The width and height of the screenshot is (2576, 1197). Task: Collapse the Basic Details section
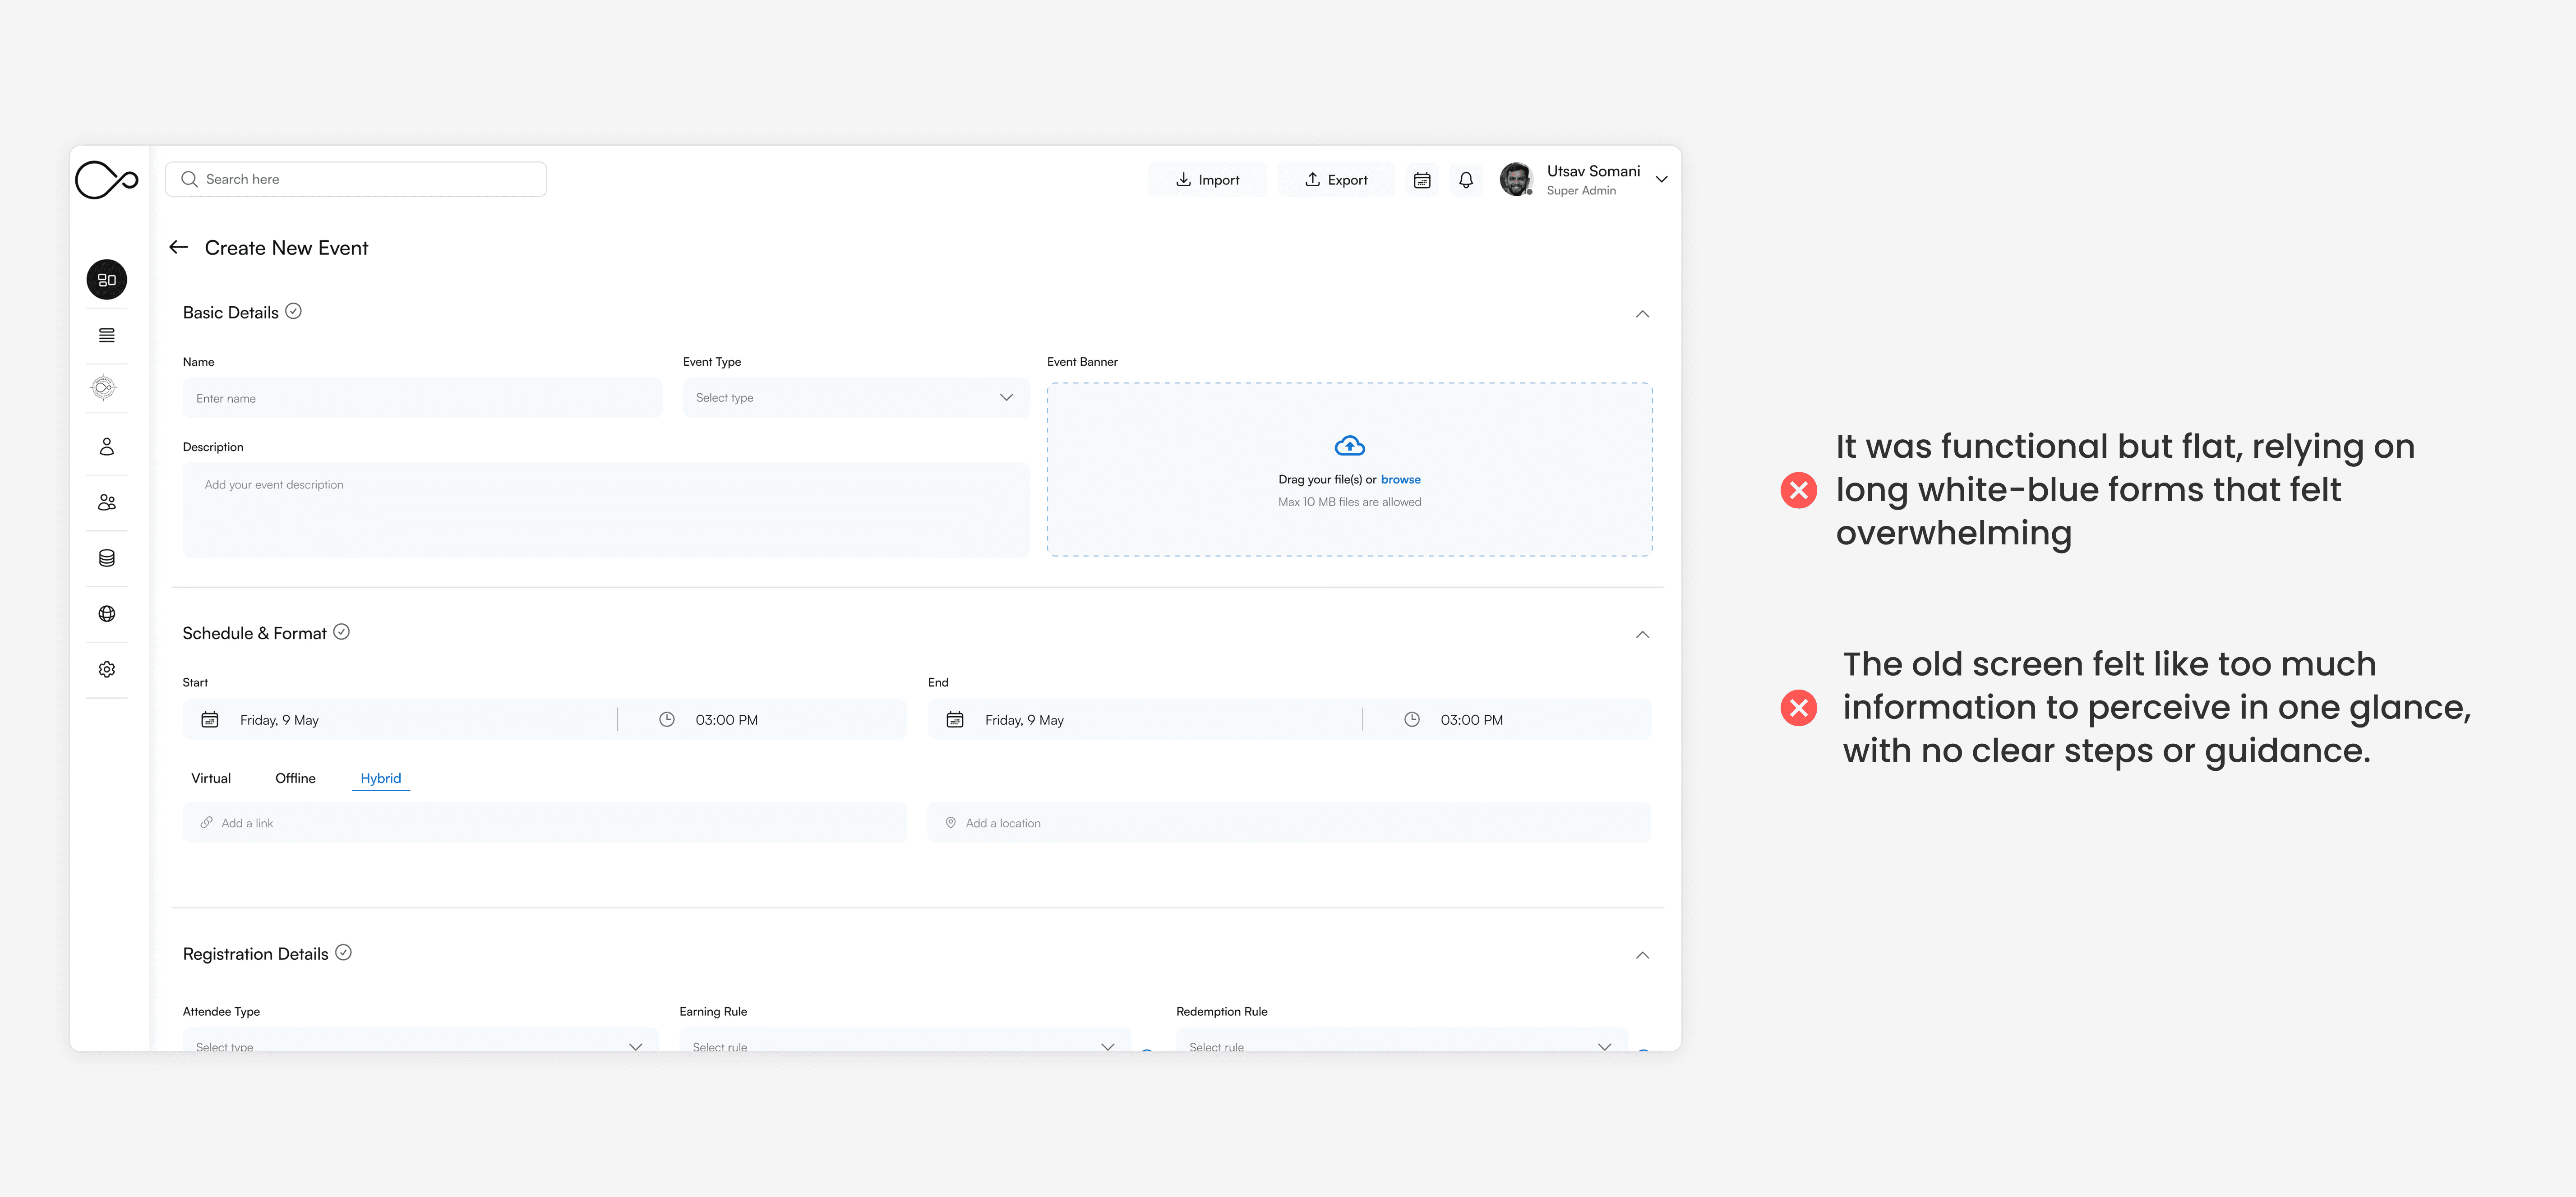(x=1642, y=314)
